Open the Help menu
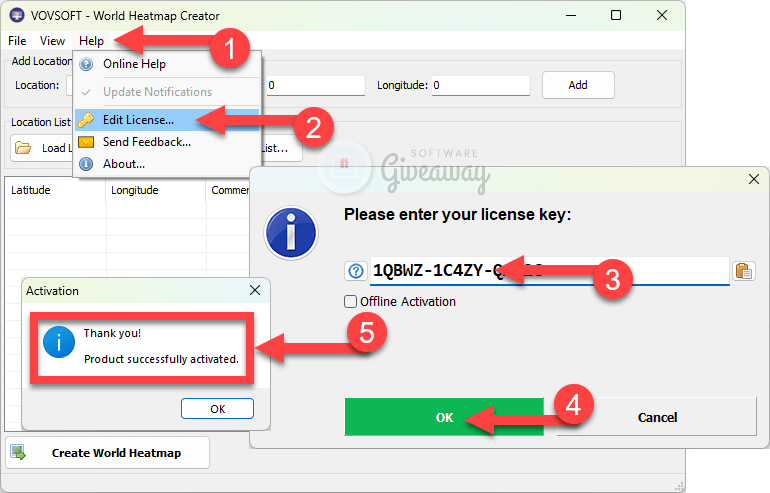 91,41
